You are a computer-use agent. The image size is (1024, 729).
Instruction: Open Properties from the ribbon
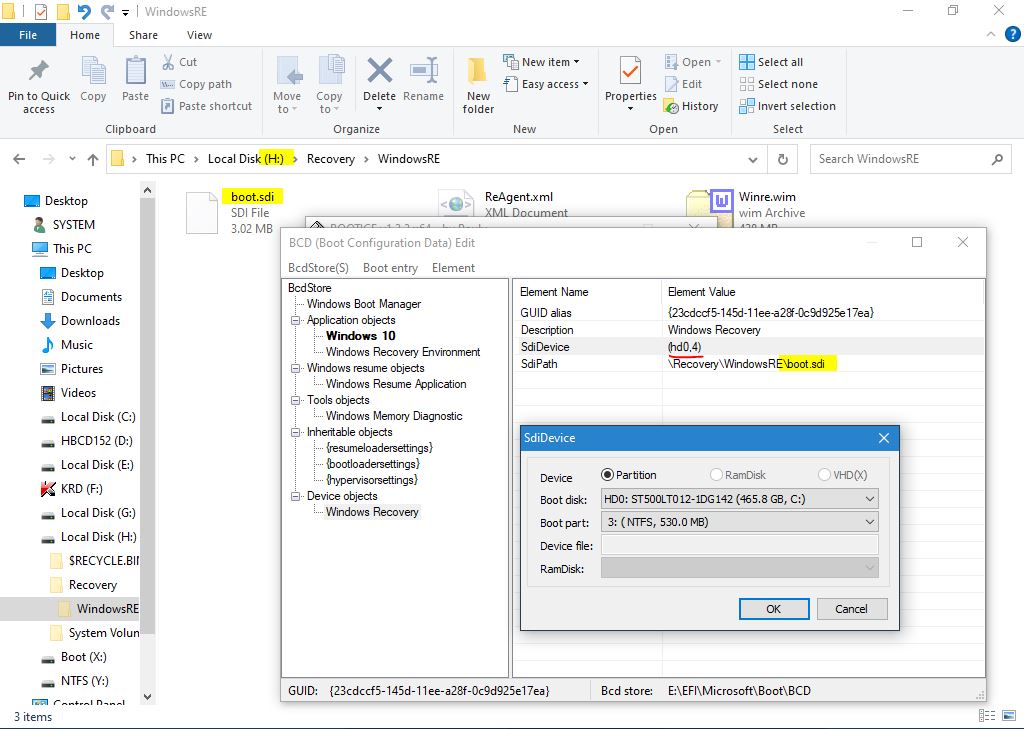(x=630, y=74)
